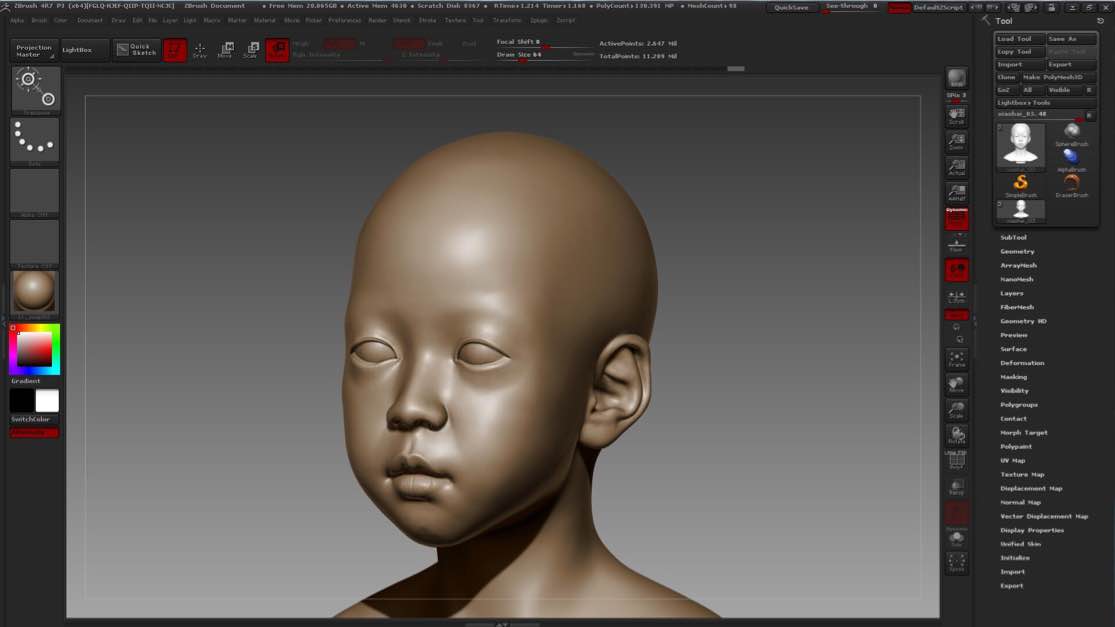Pick a color in the color picker square
Screen dimensions: 1115x627
click(x=34, y=349)
